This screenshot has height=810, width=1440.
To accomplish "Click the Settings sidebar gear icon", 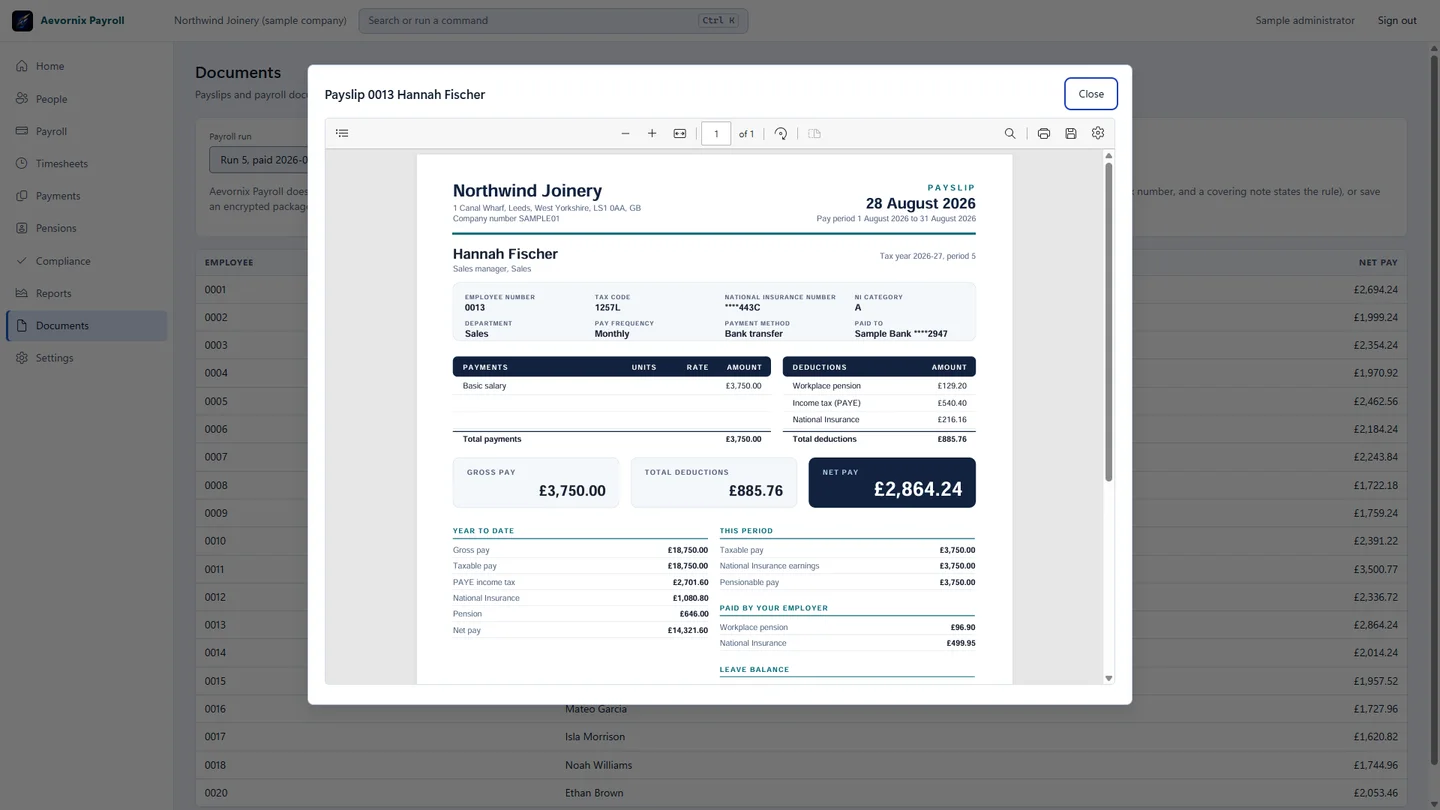I will (22, 358).
